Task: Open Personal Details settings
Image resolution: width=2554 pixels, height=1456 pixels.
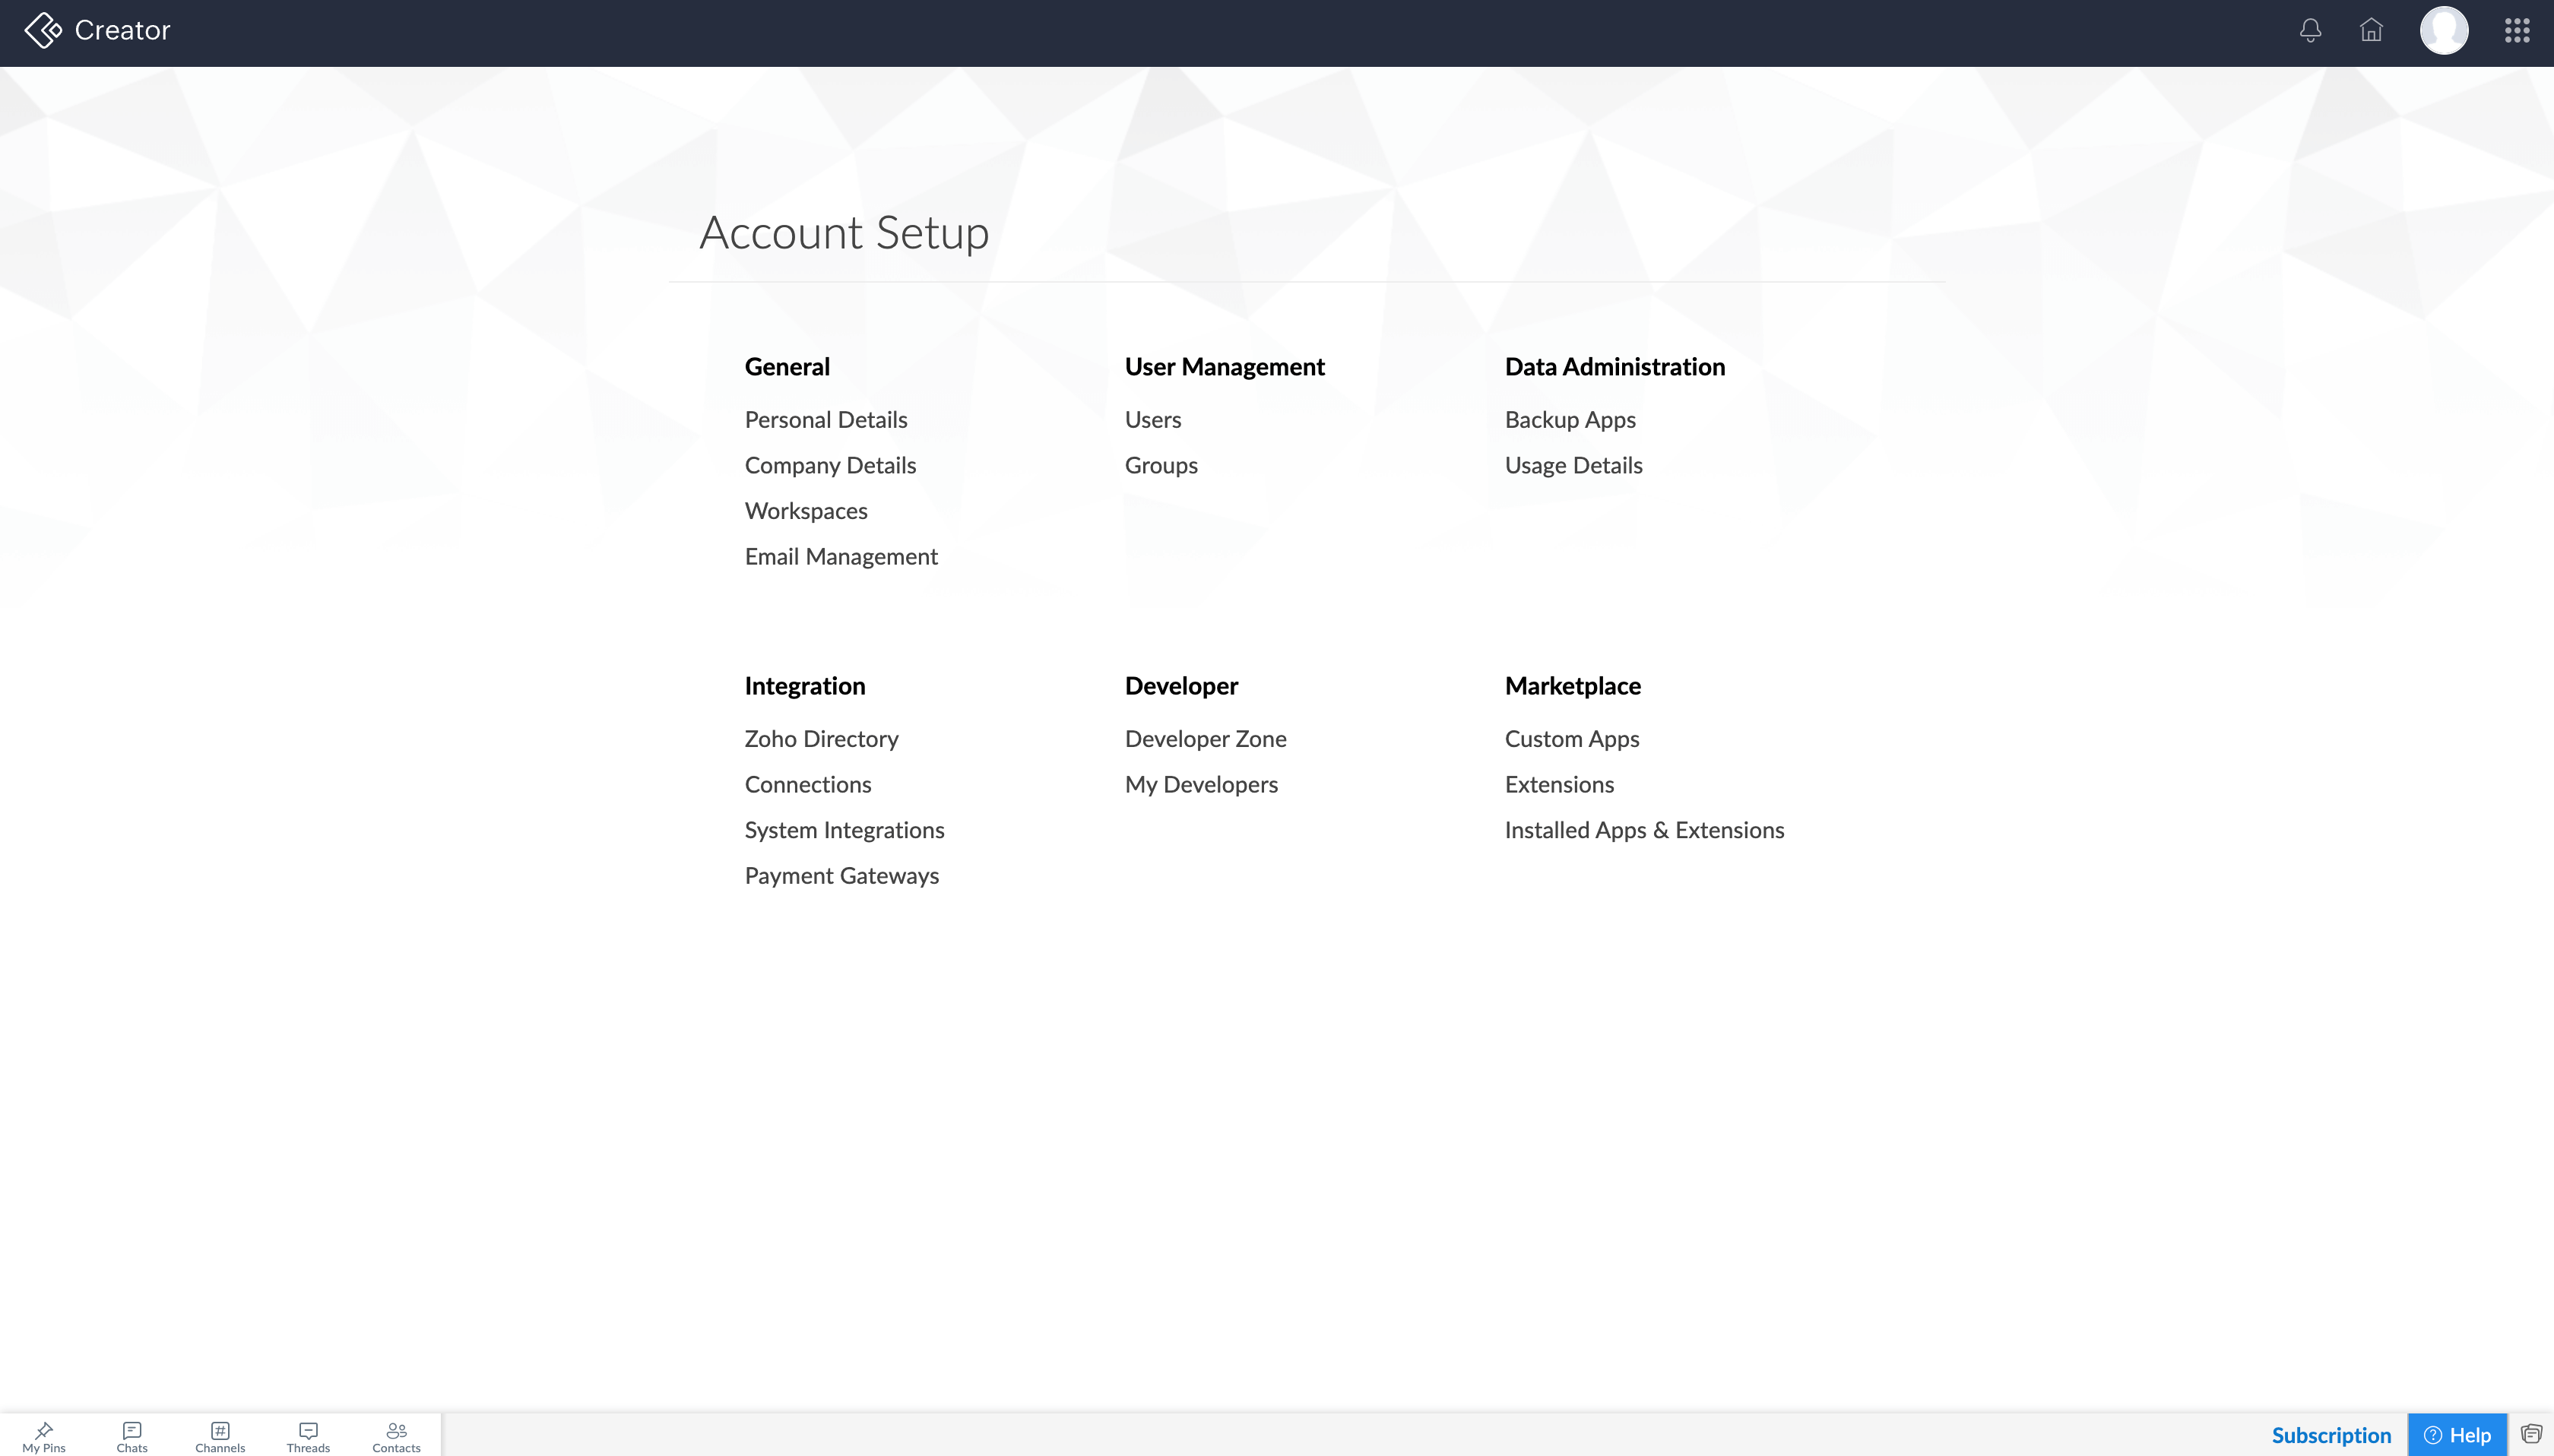Action: pyautogui.click(x=826, y=420)
